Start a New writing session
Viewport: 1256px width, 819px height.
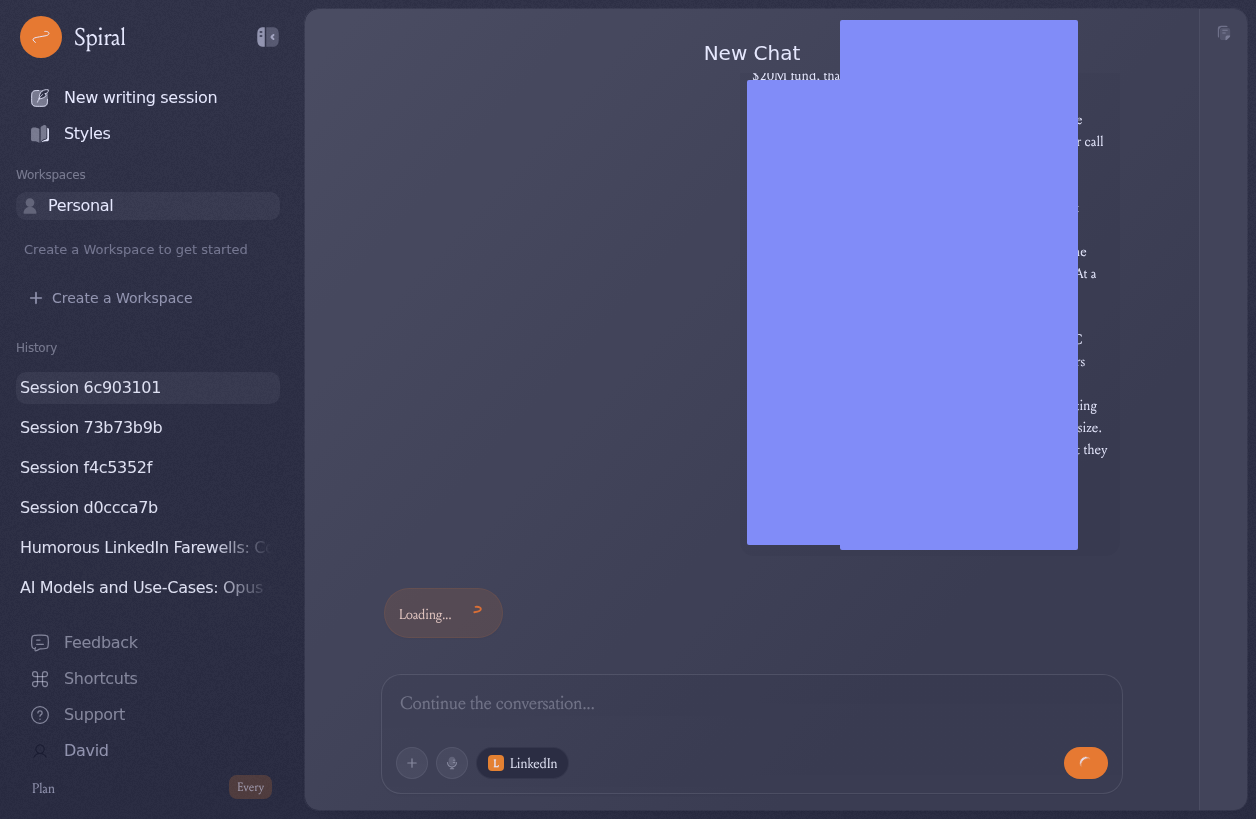click(x=140, y=98)
